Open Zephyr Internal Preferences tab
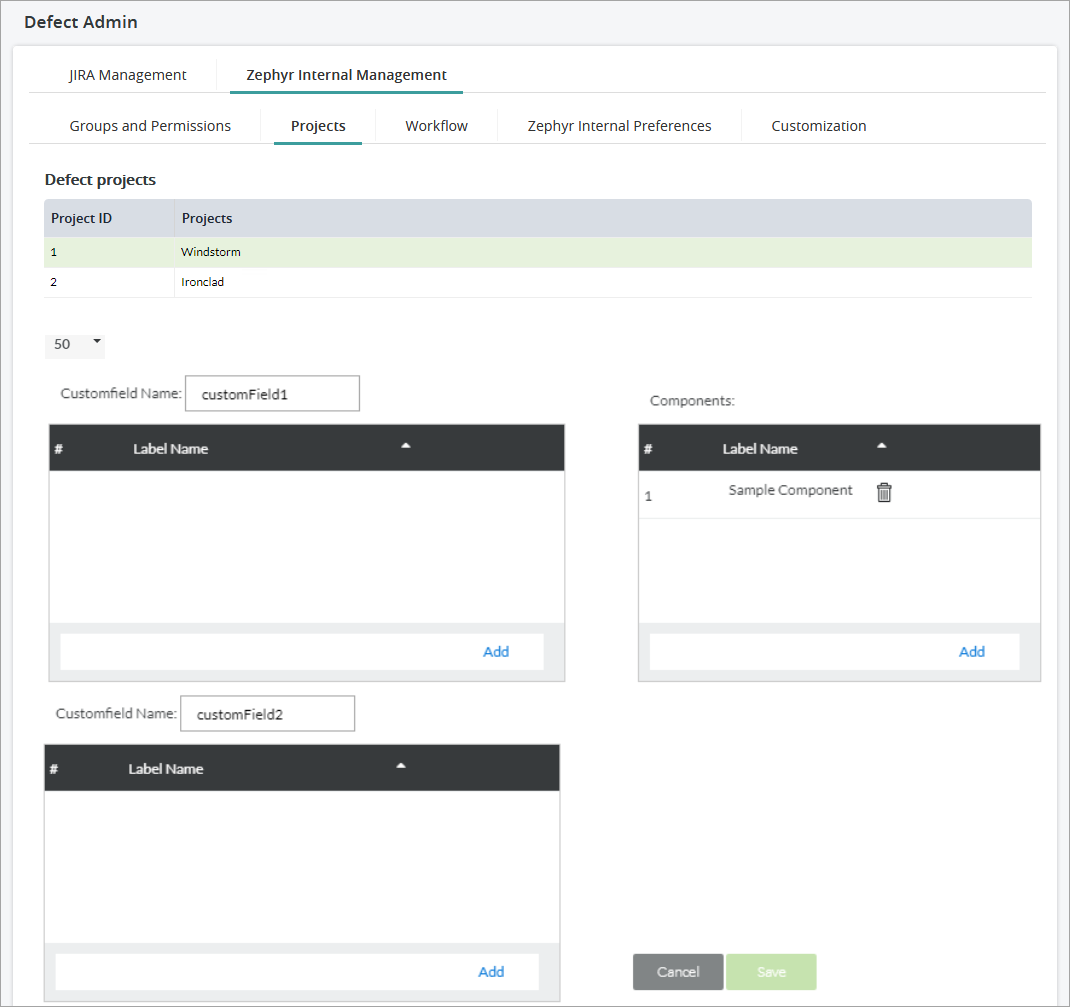This screenshot has width=1070, height=1007. (619, 126)
